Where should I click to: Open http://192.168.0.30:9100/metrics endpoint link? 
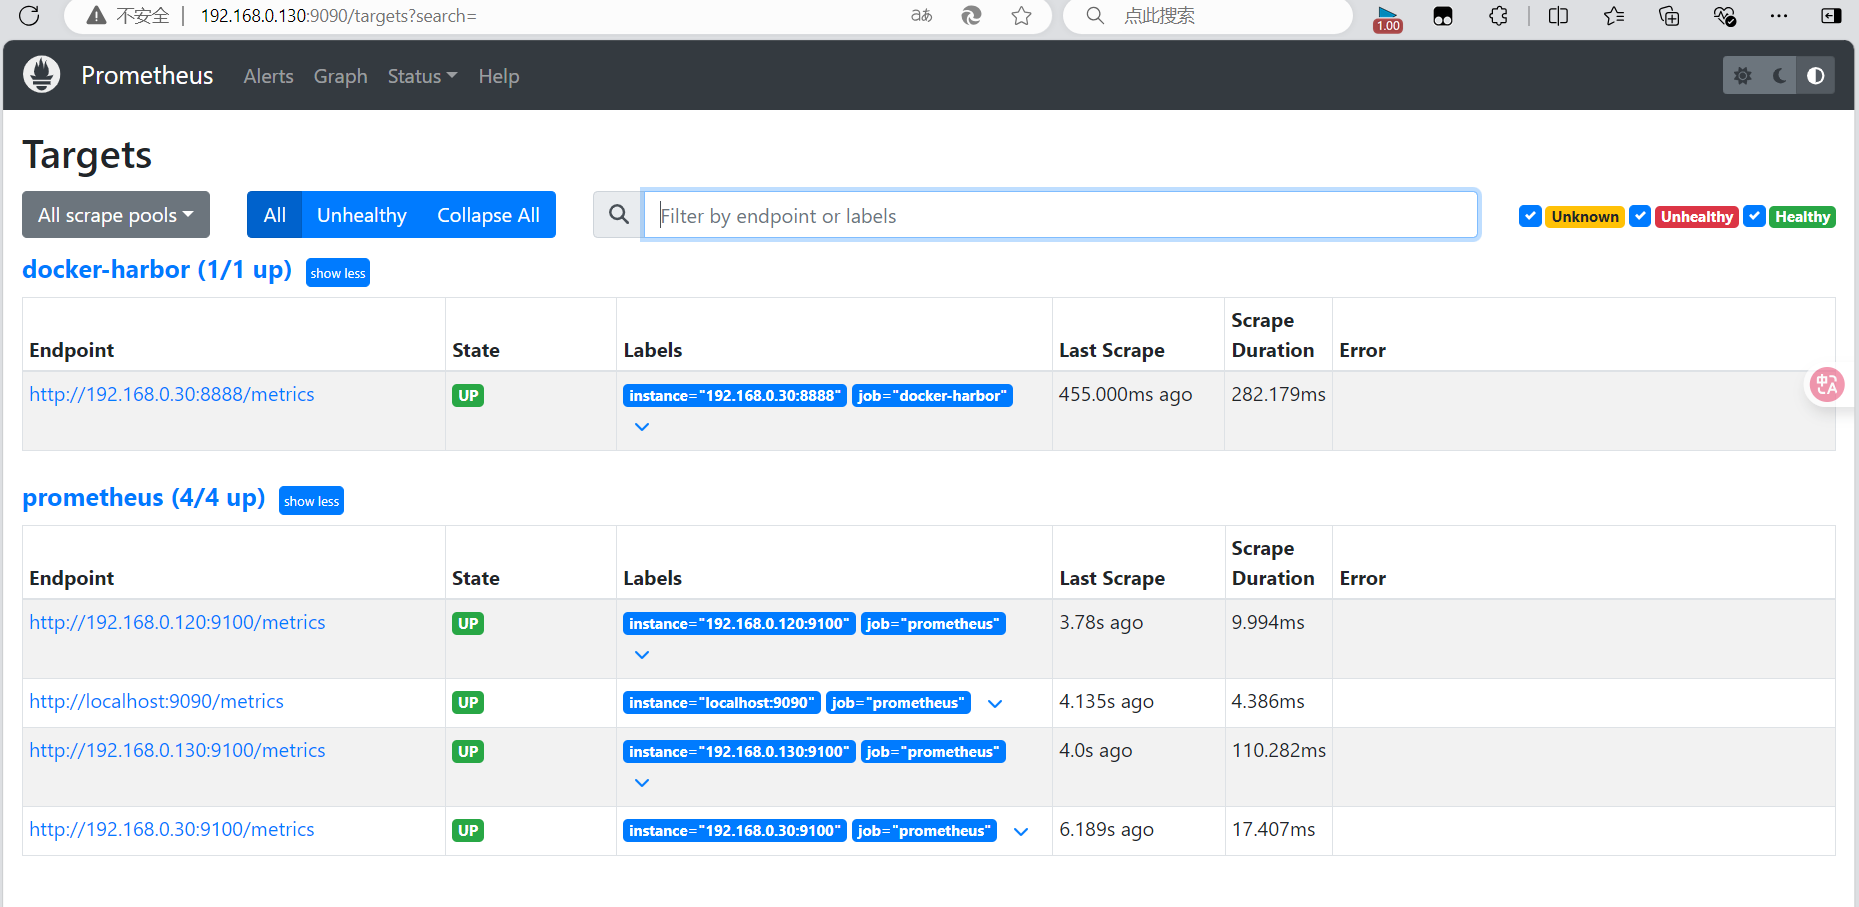pyautogui.click(x=172, y=829)
